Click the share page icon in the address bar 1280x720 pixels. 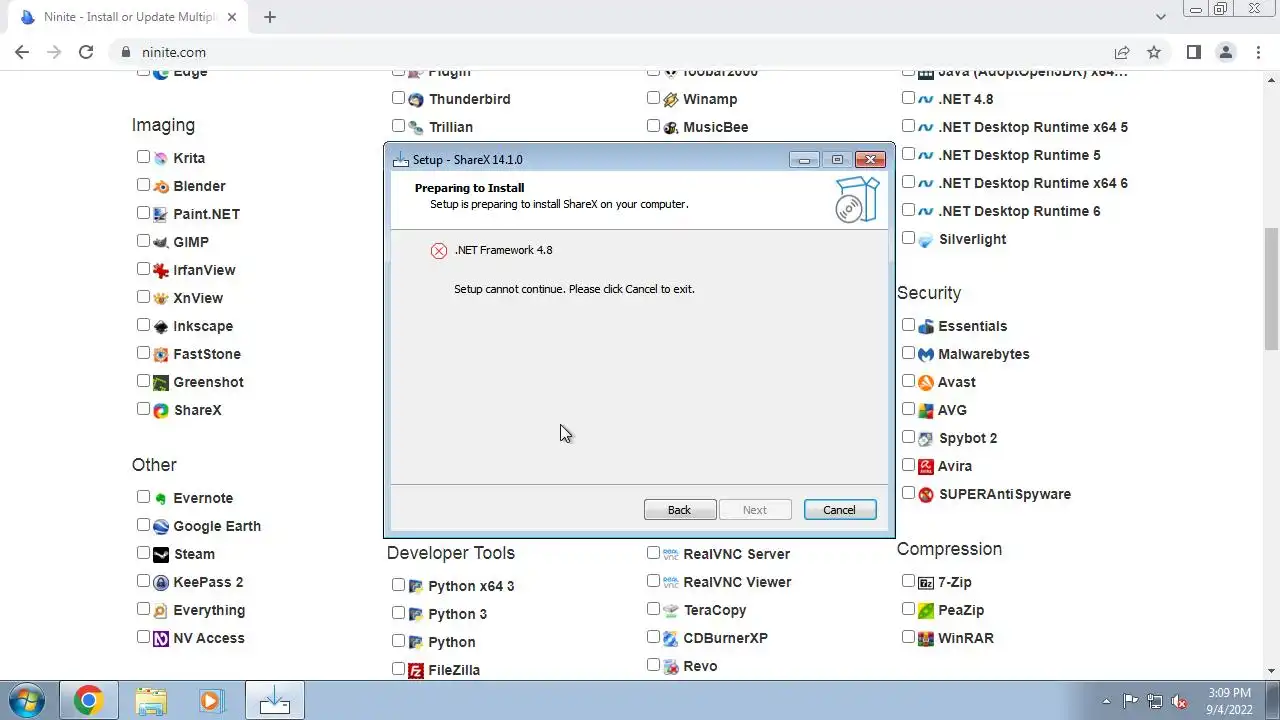pyautogui.click(x=1122, y=52)
